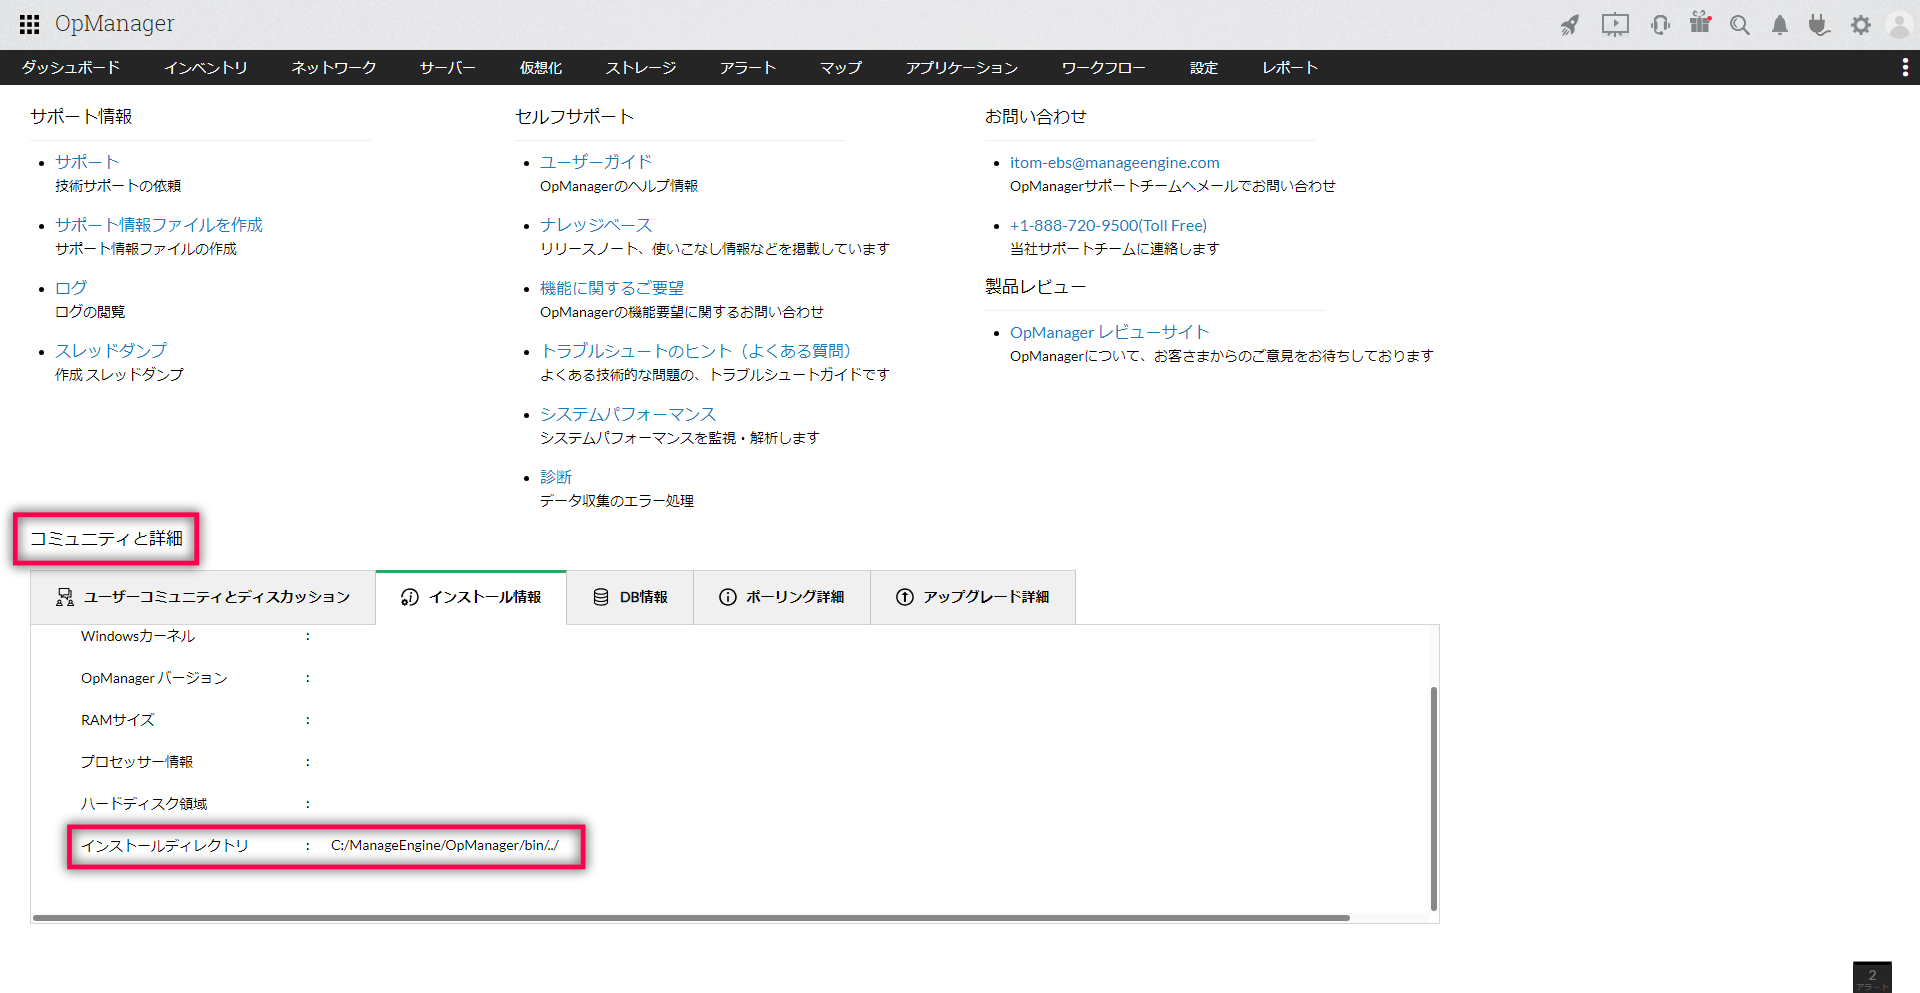Go to the ワークフロー menu
The image size is (1920, 993).
pos(1104,67)
